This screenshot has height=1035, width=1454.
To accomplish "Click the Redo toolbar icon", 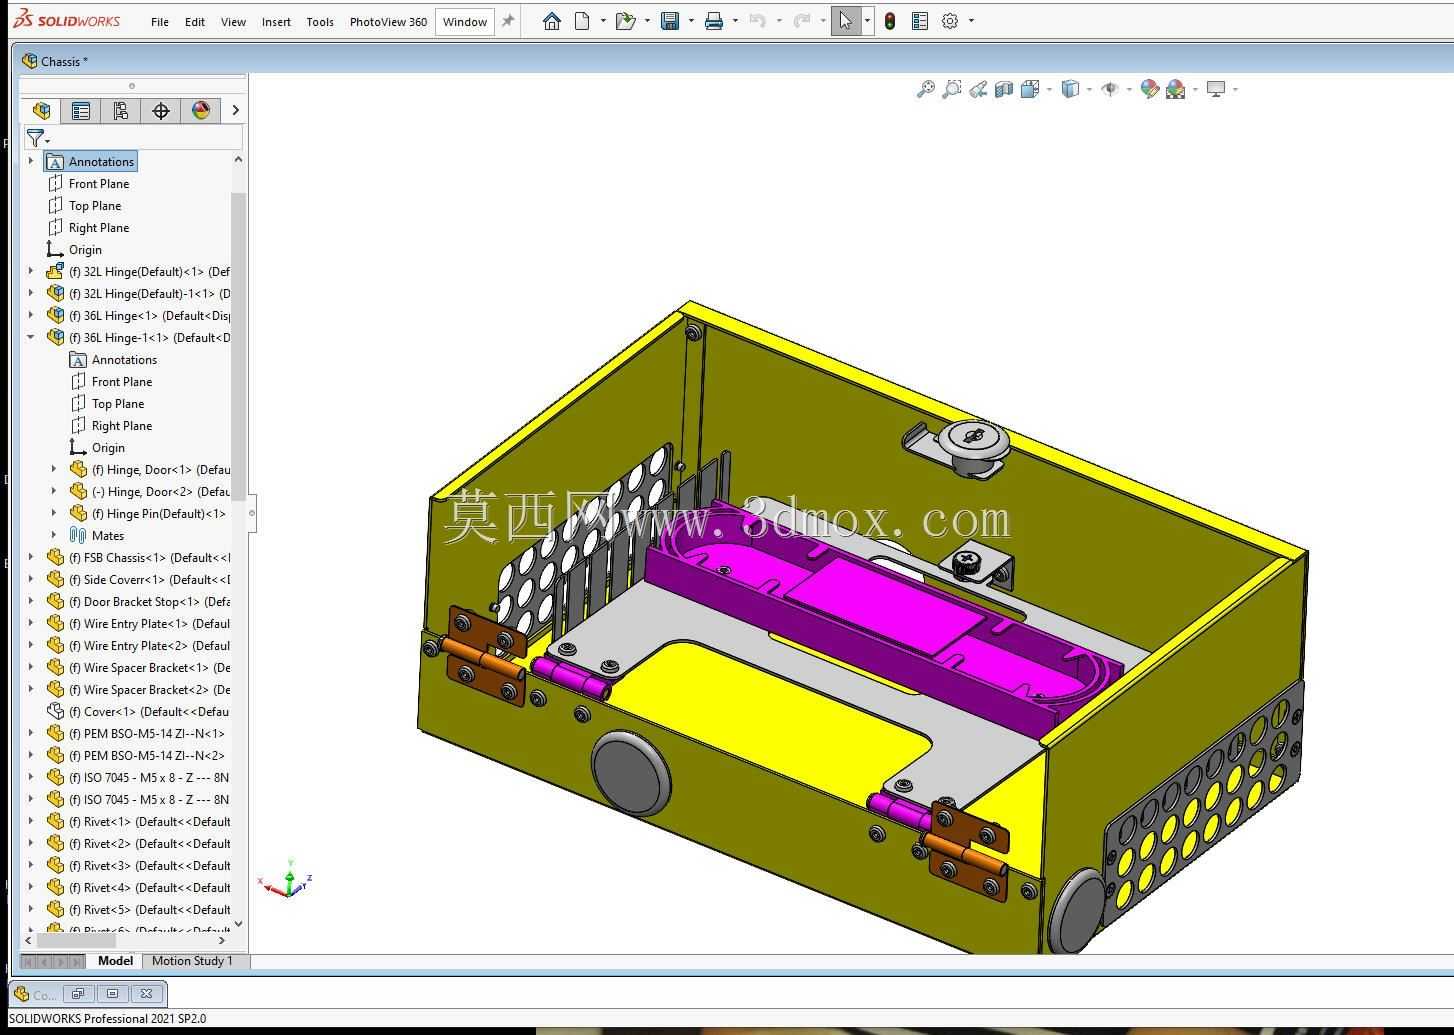I will (802, 21).
